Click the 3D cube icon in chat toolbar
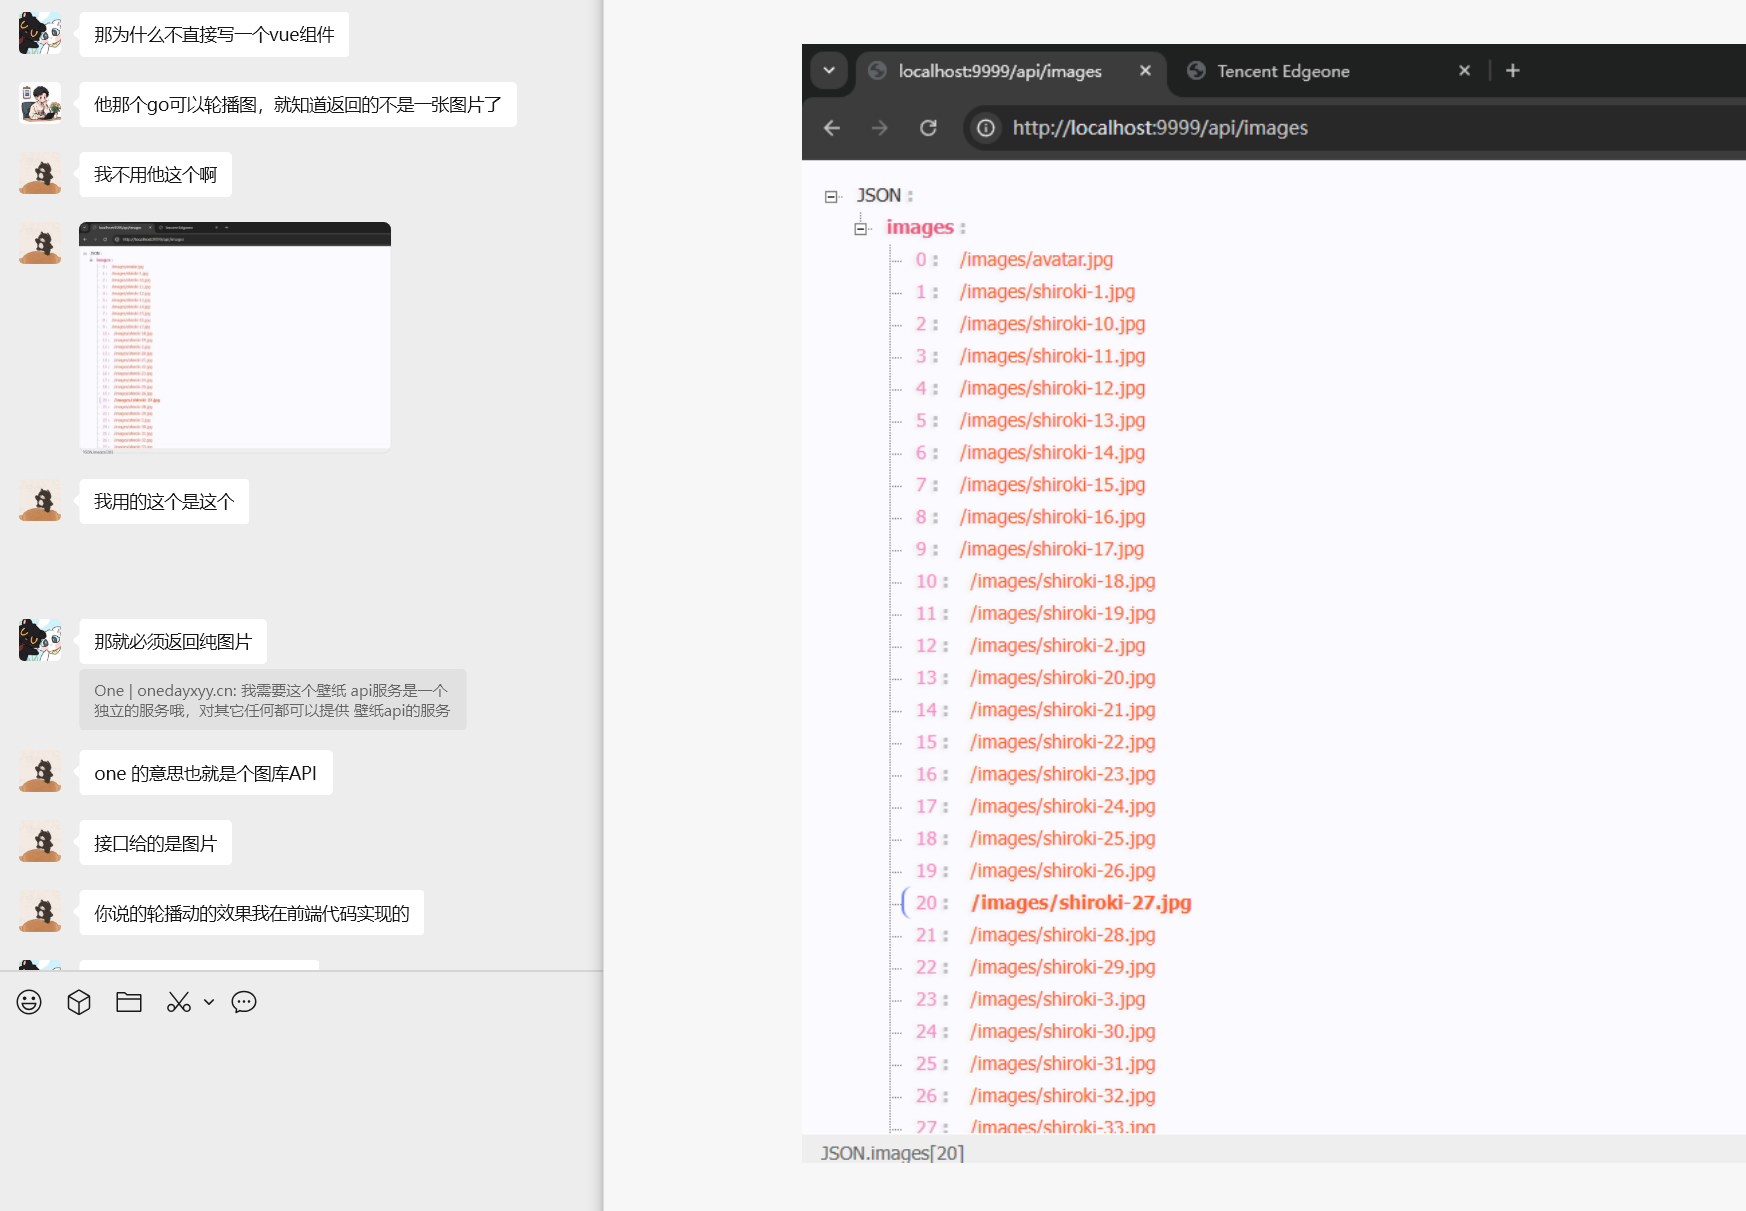1746x1211 pixels. 79,1002
